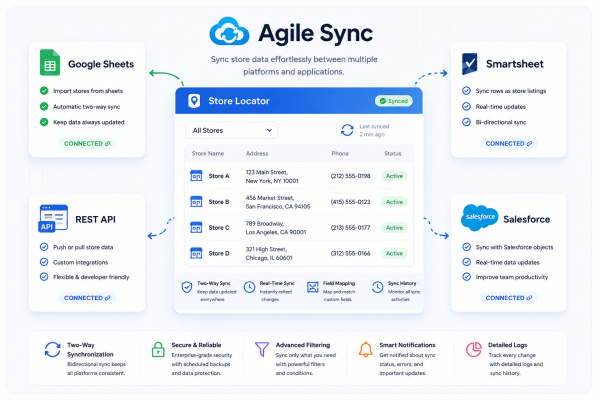Click checkmark next to Automatic two-way sync

tap(44, 106)
